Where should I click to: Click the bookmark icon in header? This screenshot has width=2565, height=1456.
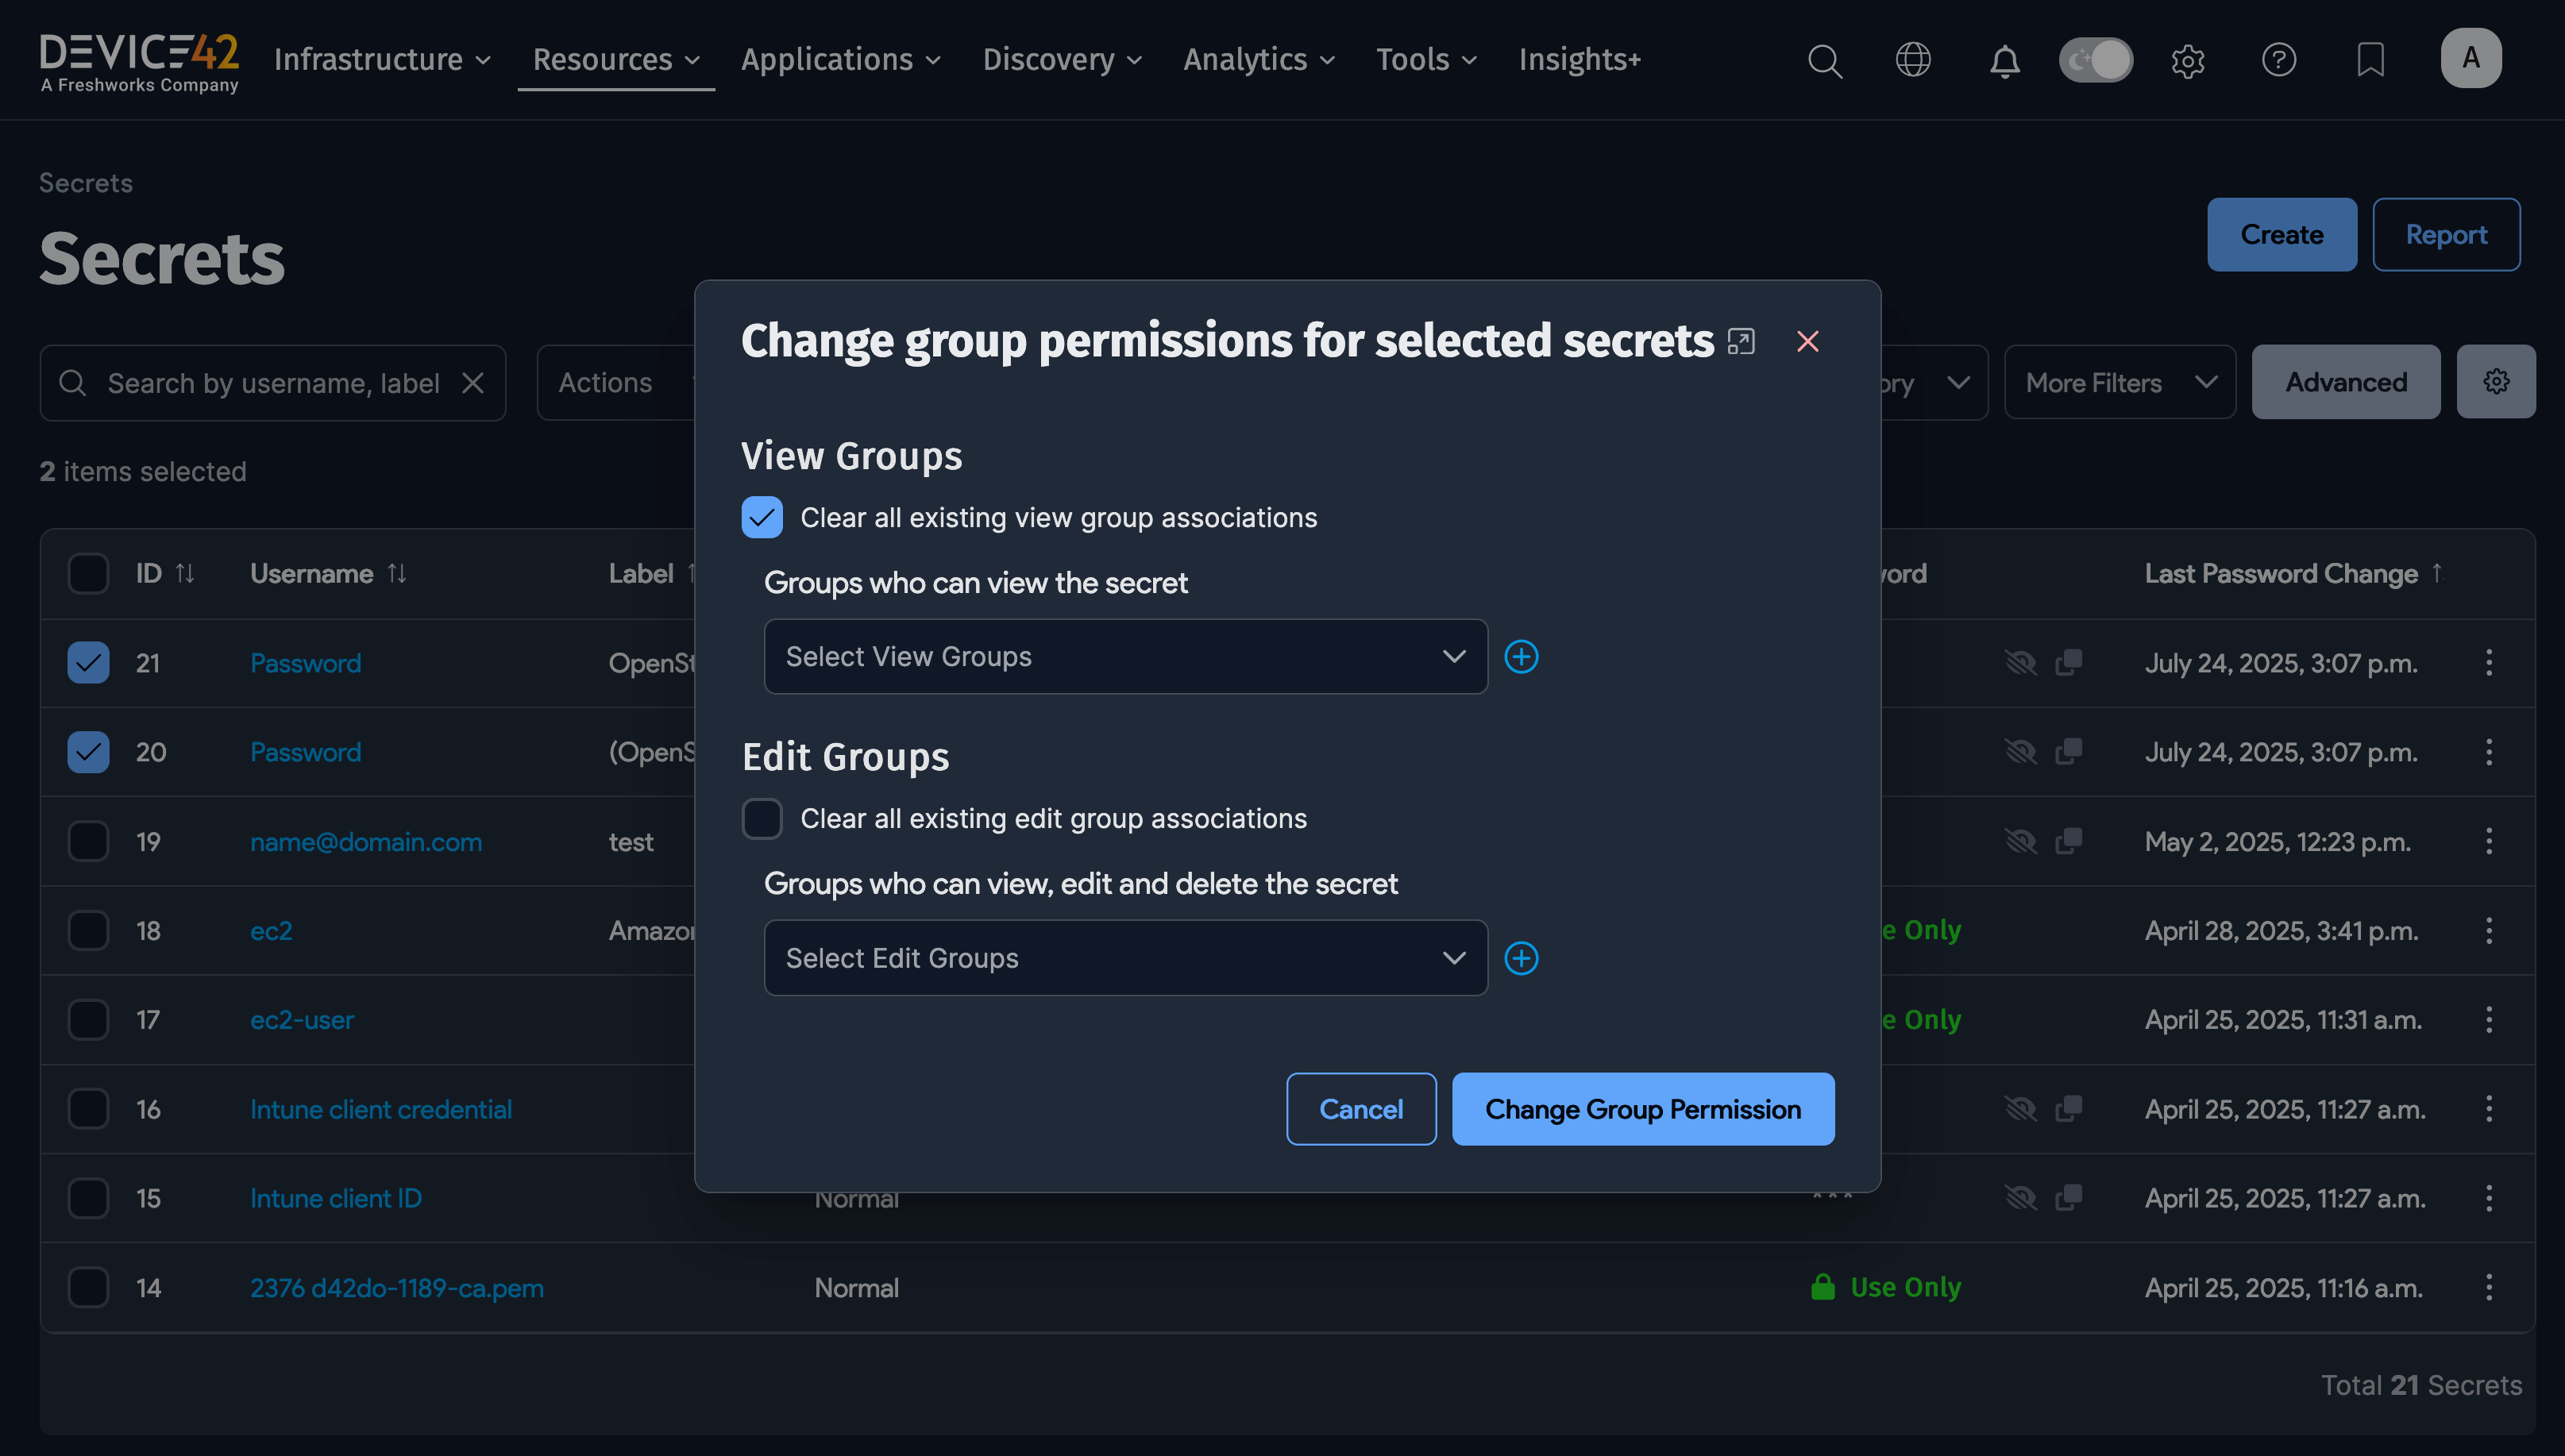pos(2370,60)
